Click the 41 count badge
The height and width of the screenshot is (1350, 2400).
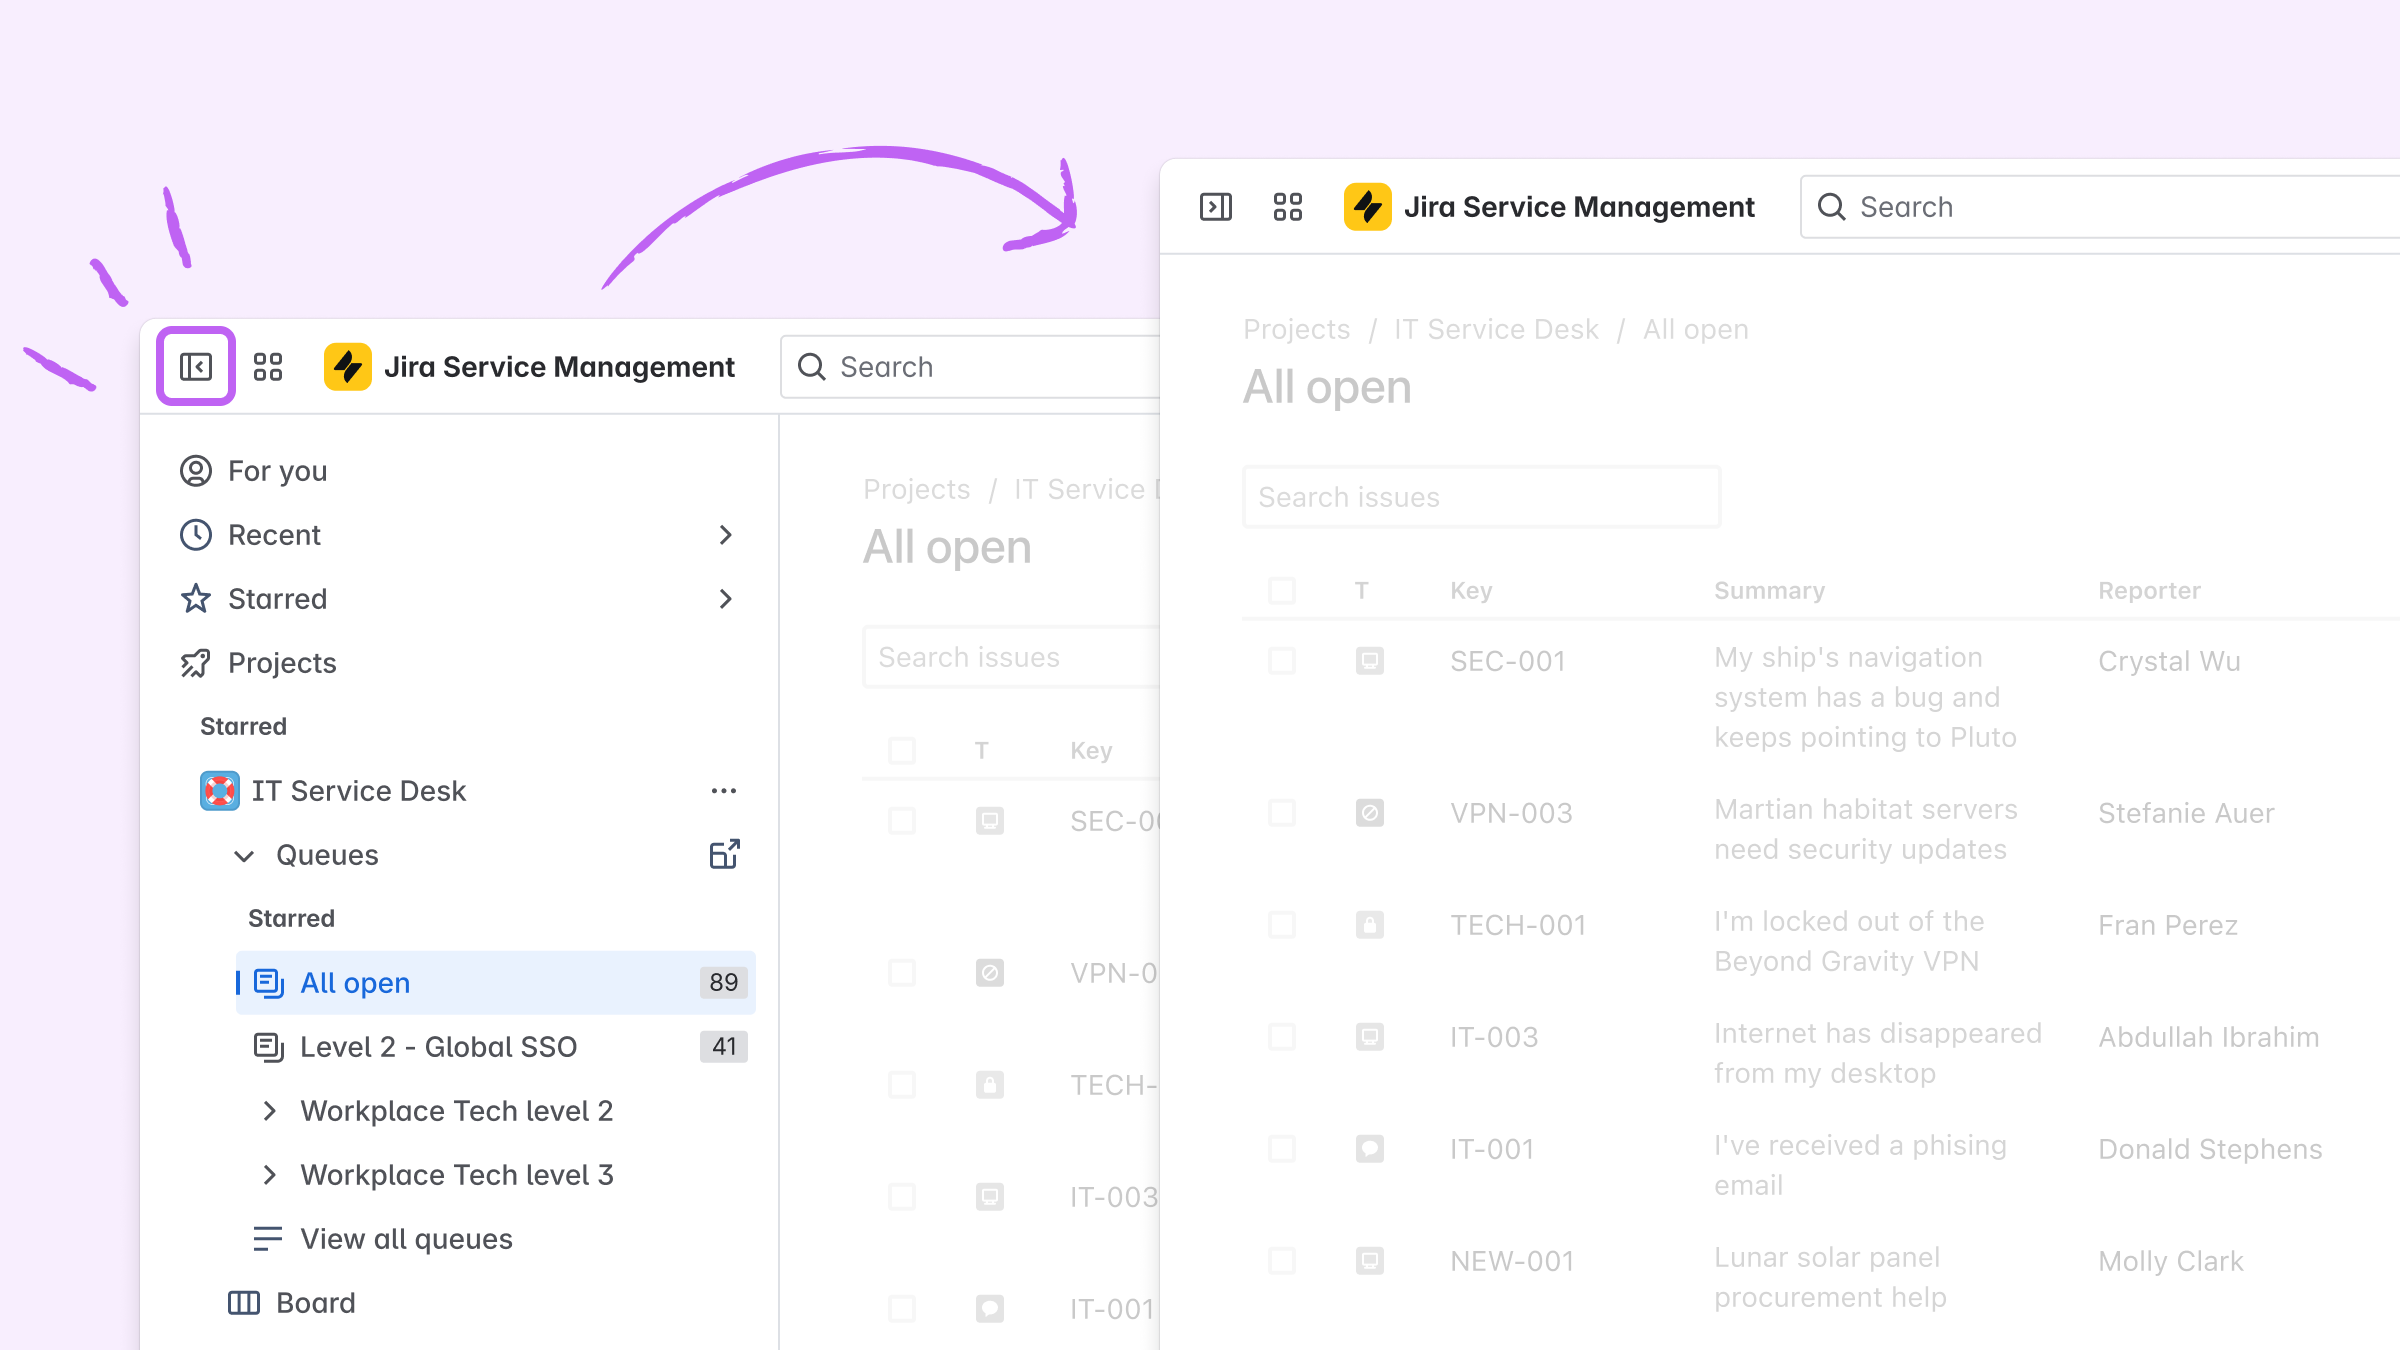(724, 1047)
